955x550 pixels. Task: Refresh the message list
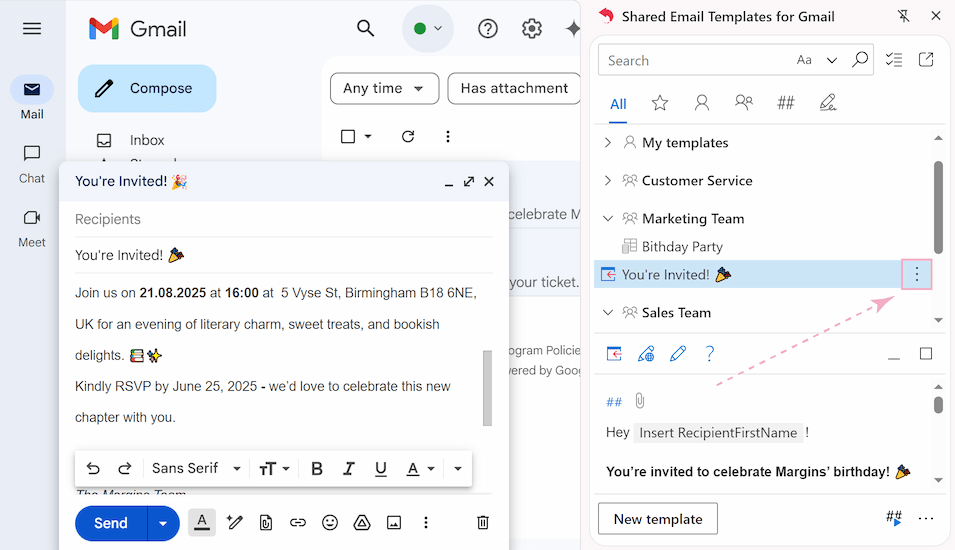(x=408, y=136)
